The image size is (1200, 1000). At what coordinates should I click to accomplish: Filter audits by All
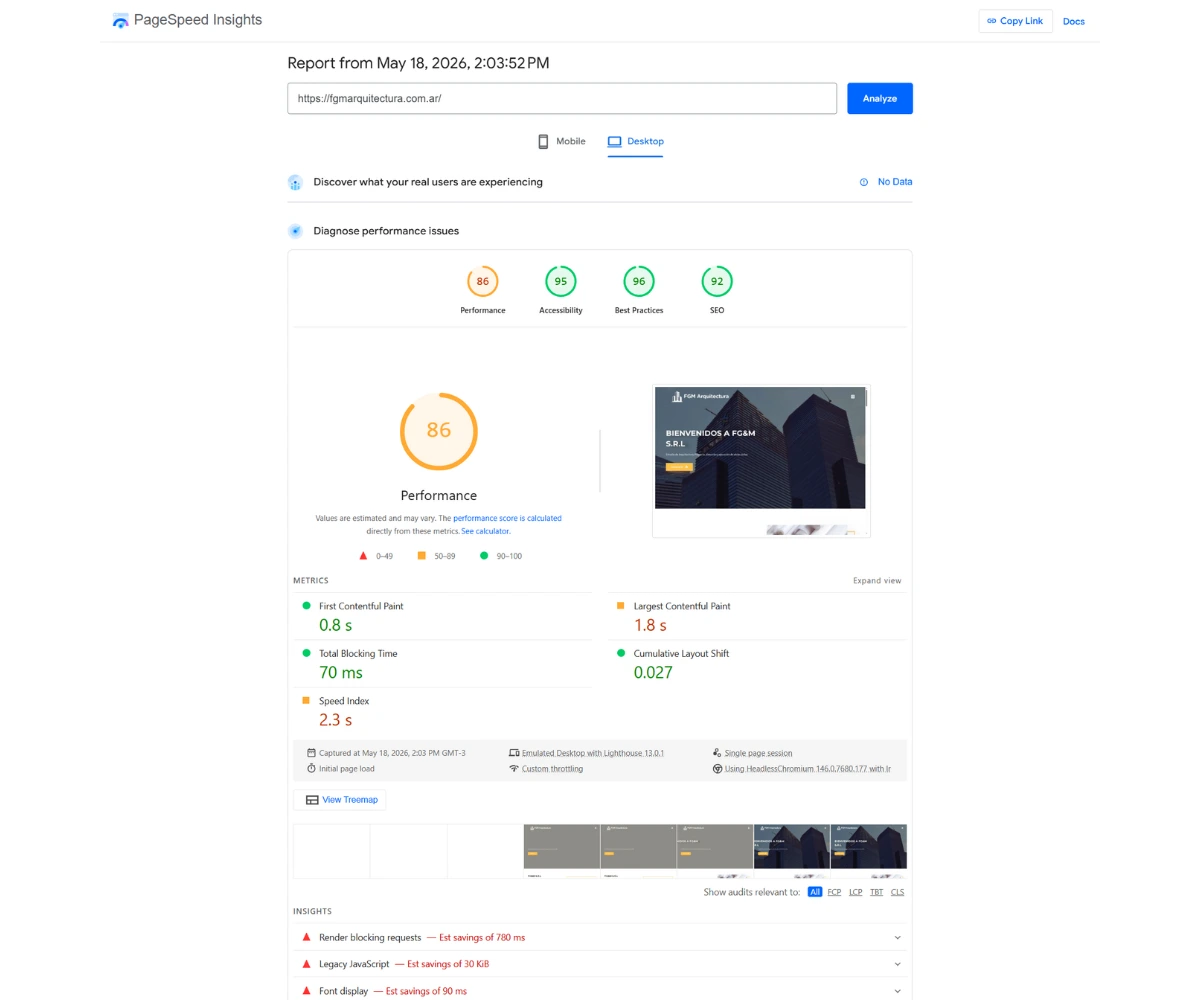tap(815, 892)
